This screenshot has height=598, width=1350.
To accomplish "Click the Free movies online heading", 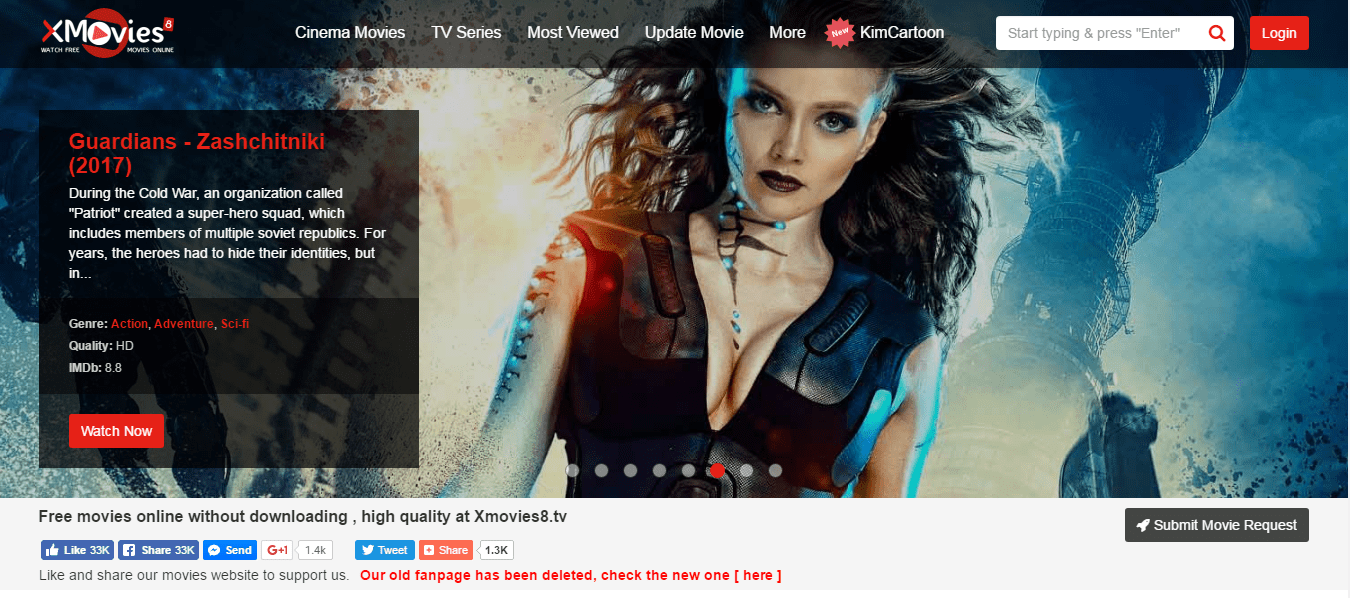I will click(x=303, y=517).
